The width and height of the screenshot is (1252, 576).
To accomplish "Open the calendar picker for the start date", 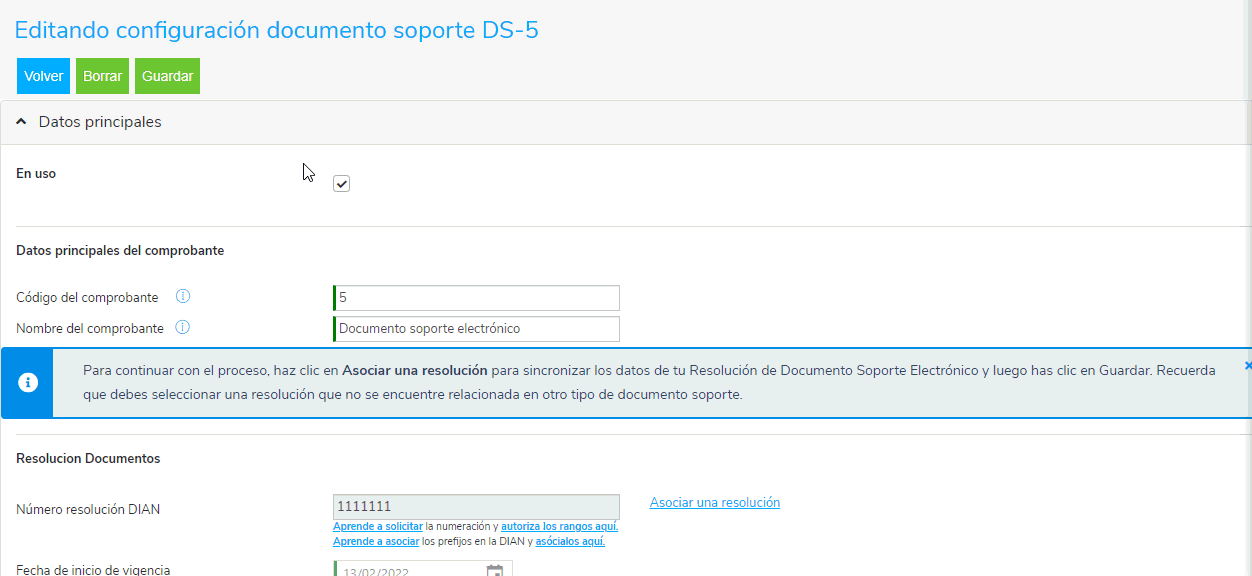I will pos(495,571).
